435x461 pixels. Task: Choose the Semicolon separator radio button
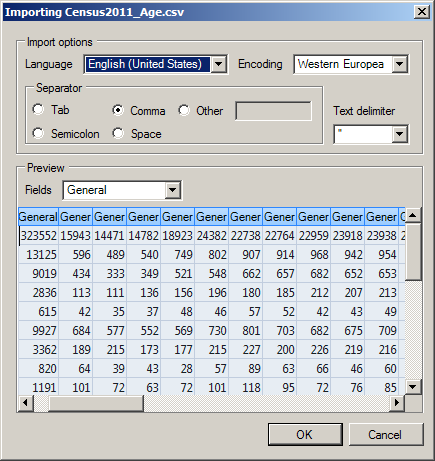click(x=38, y=133)
